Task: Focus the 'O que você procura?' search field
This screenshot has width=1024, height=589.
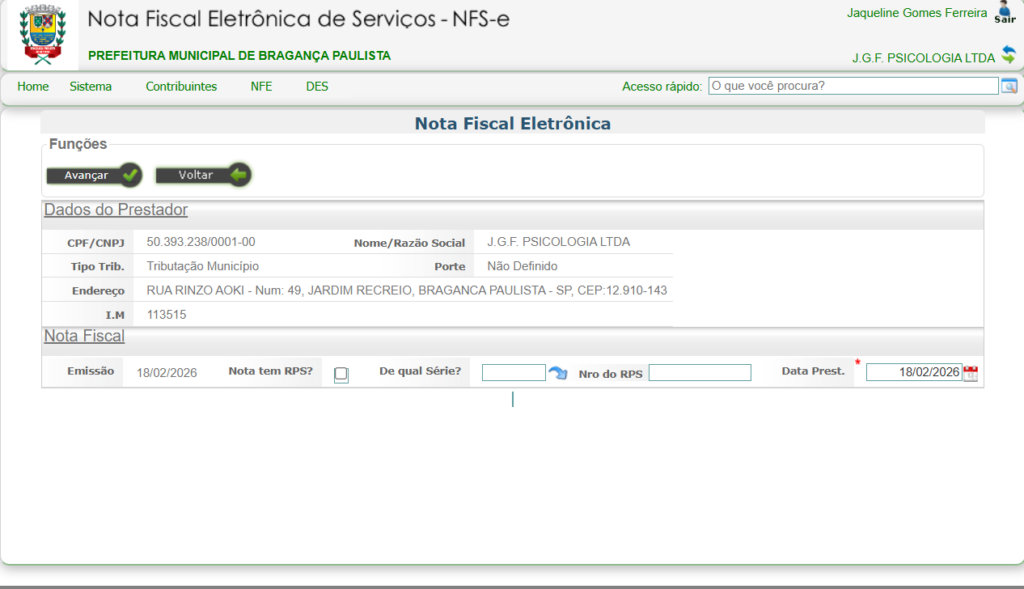Action: 852,86
